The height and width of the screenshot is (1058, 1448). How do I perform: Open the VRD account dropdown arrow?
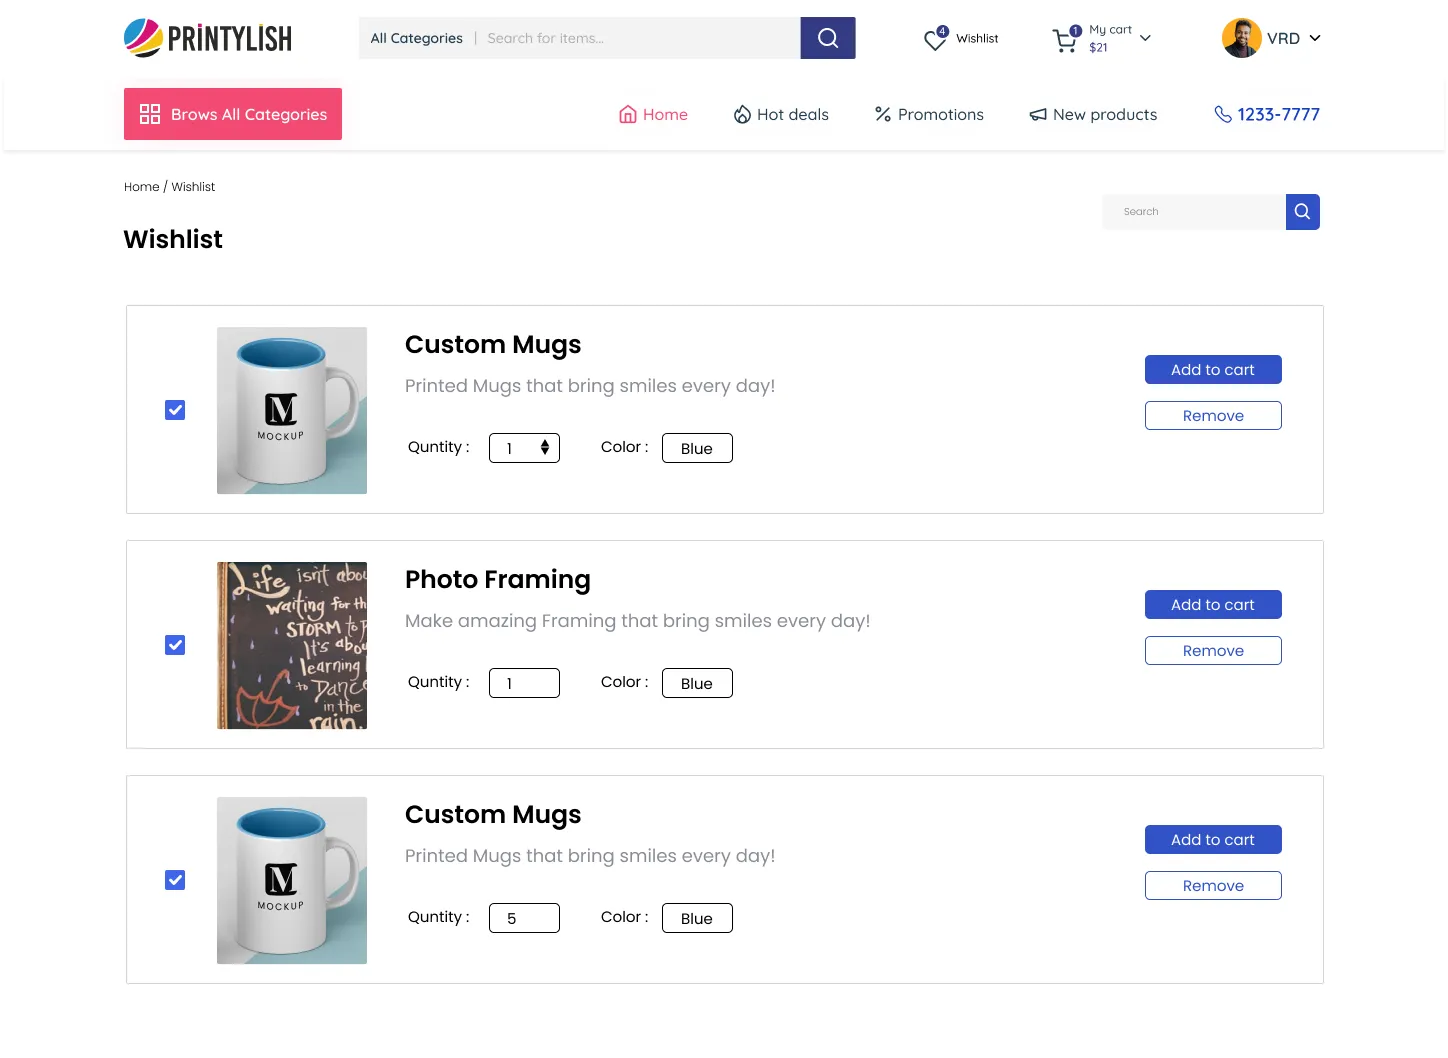point(1315,38)
